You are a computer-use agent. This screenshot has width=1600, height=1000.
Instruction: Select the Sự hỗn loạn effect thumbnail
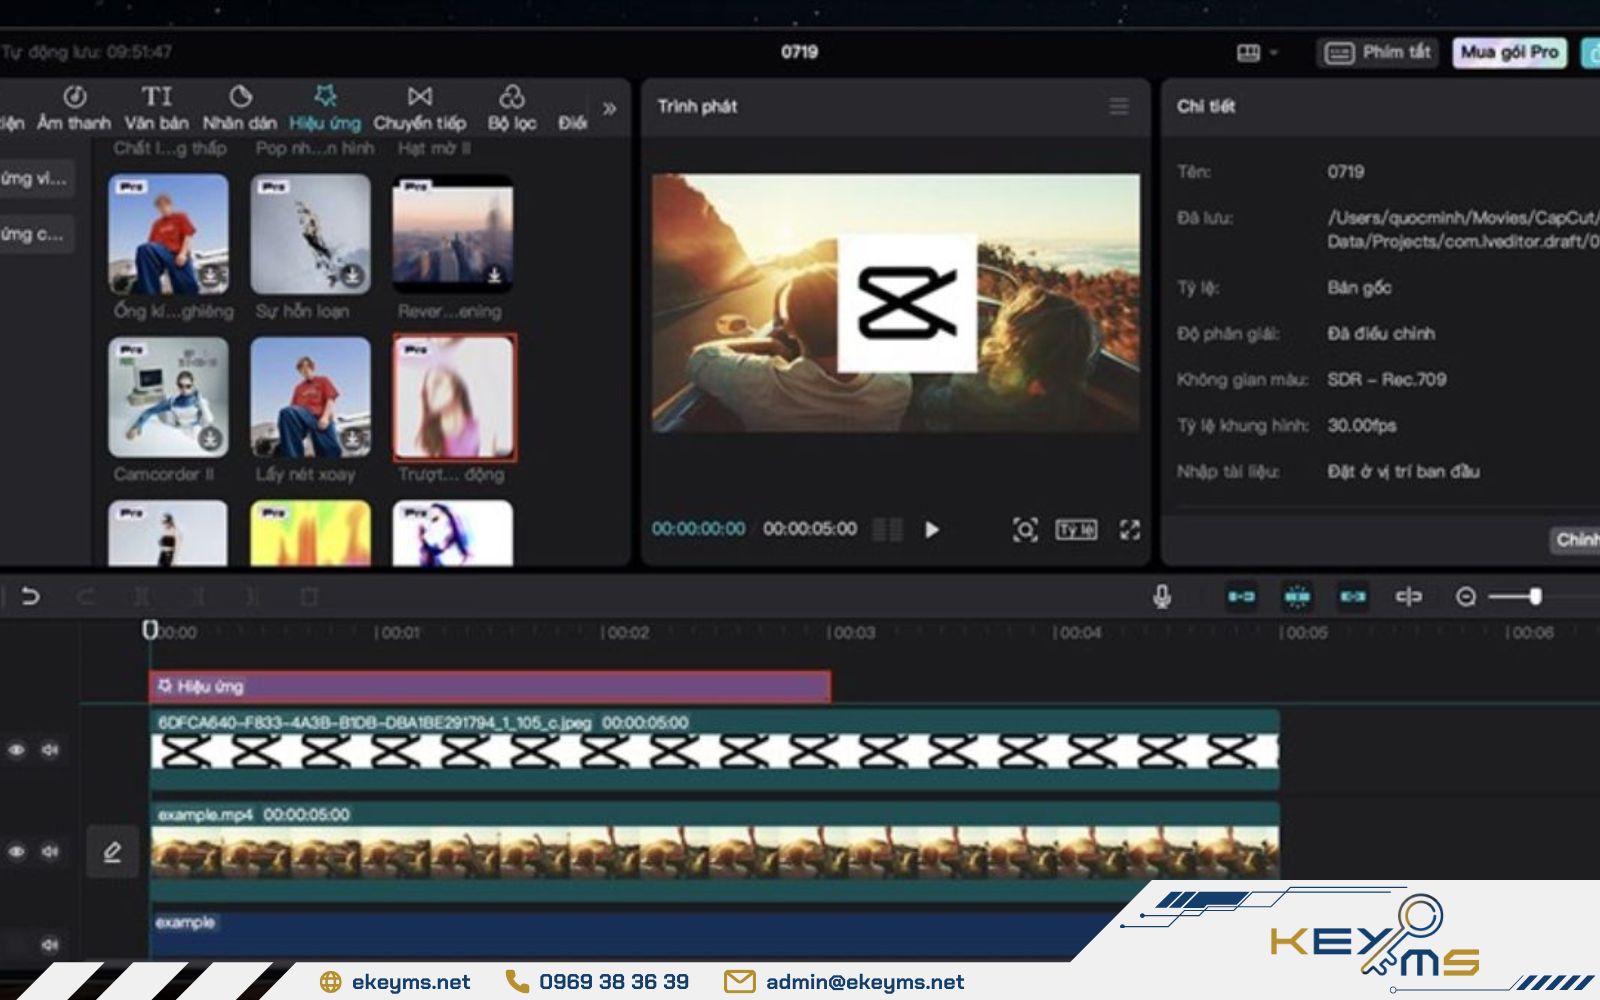310,234
